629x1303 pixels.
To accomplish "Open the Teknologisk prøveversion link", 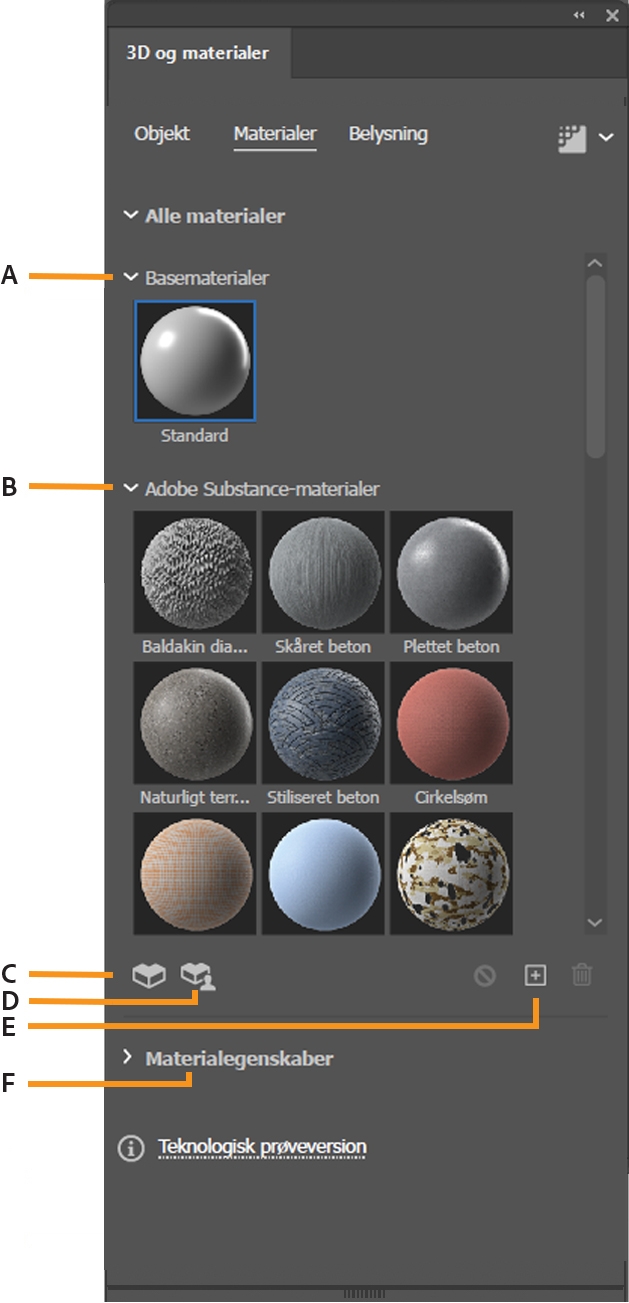I will [262, 1147].
